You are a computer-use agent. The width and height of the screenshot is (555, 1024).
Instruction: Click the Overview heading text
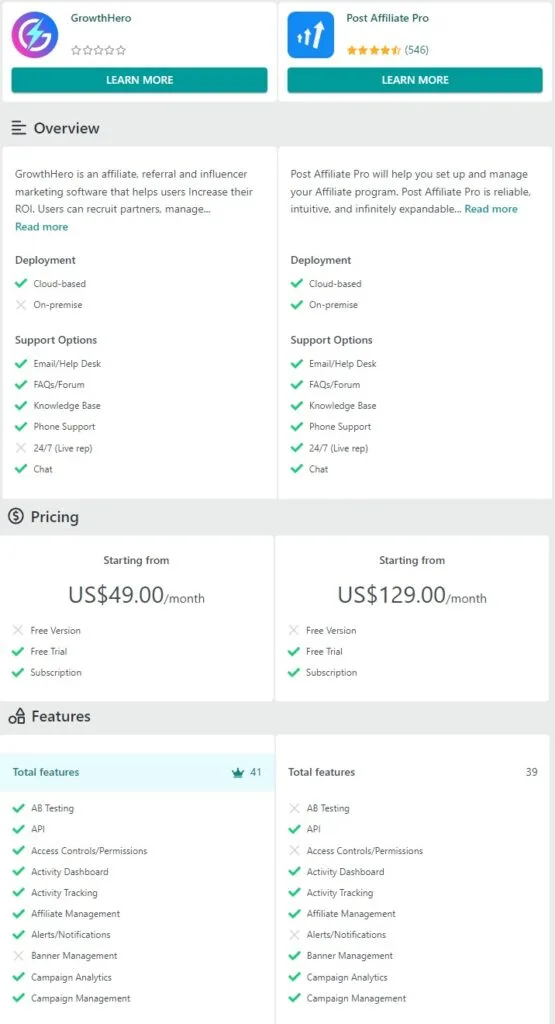[67, 128]
